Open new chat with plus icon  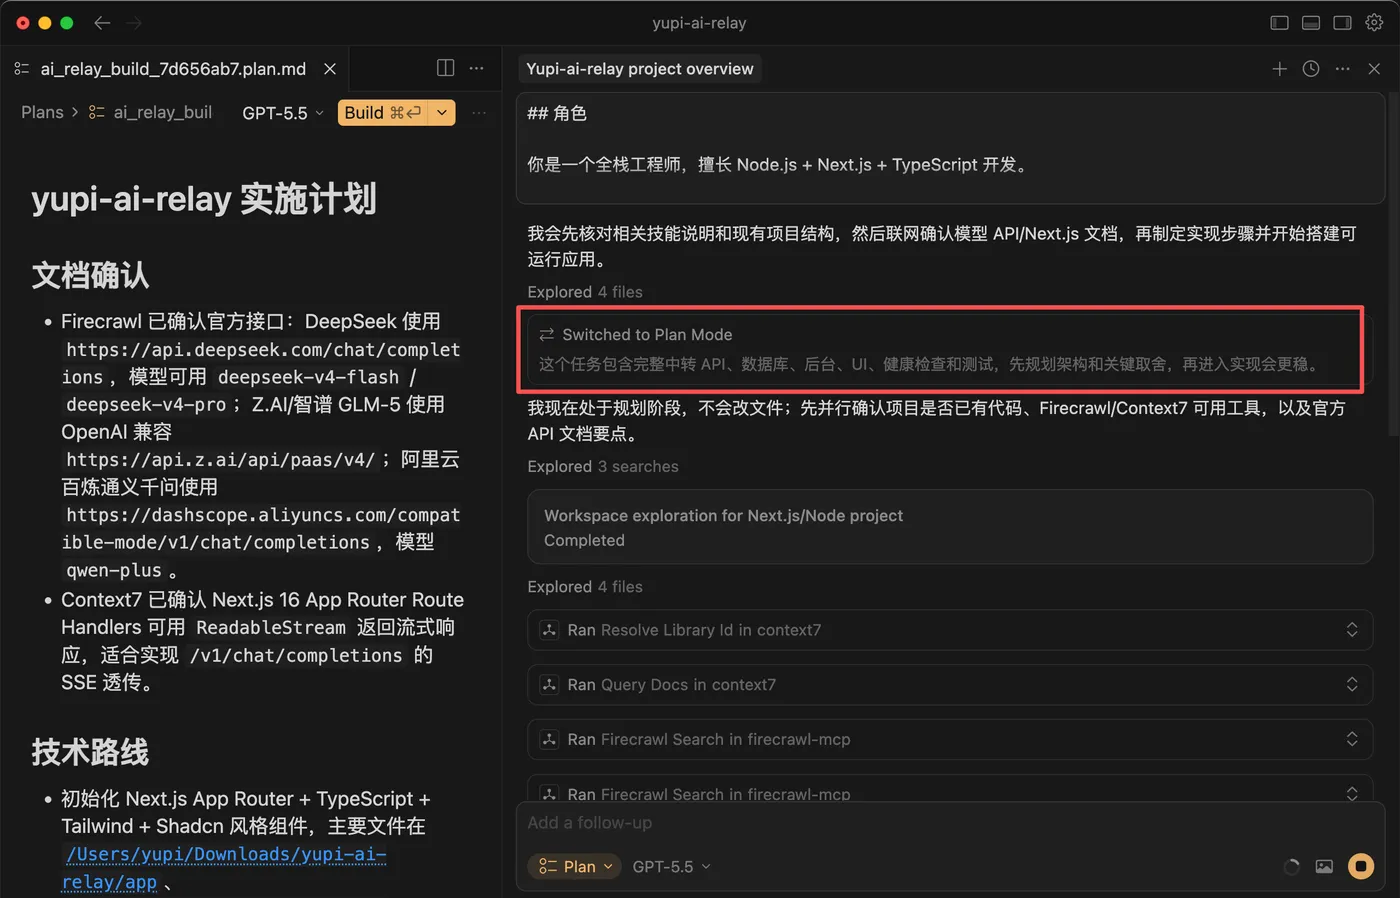tap(1279, 69)
